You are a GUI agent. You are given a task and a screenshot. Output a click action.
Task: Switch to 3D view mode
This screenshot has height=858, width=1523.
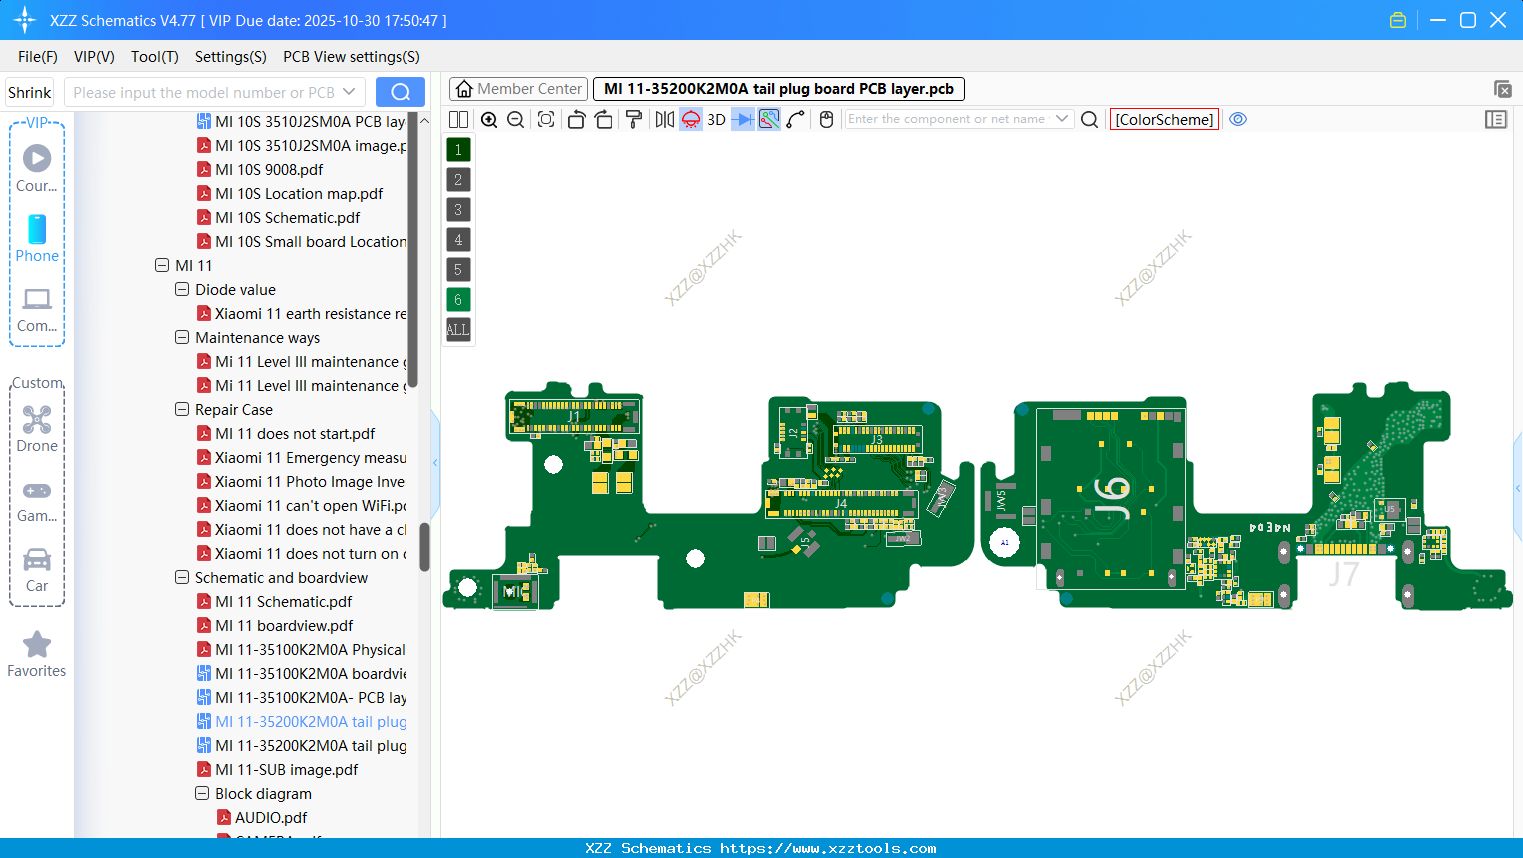click(716, 119)
